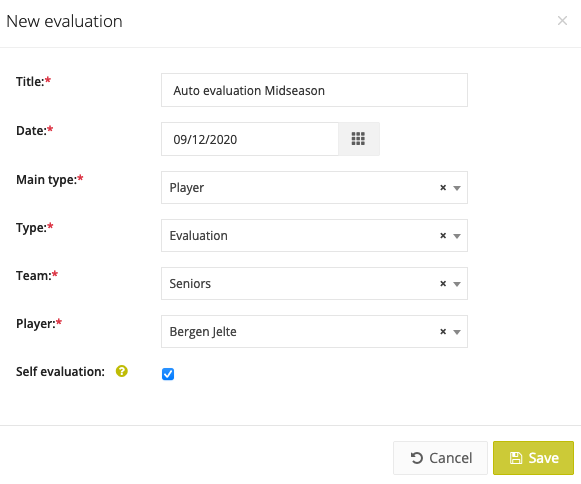The image size is (581, 484).
Task: Focus the Title input field
Action: (314, 90)
